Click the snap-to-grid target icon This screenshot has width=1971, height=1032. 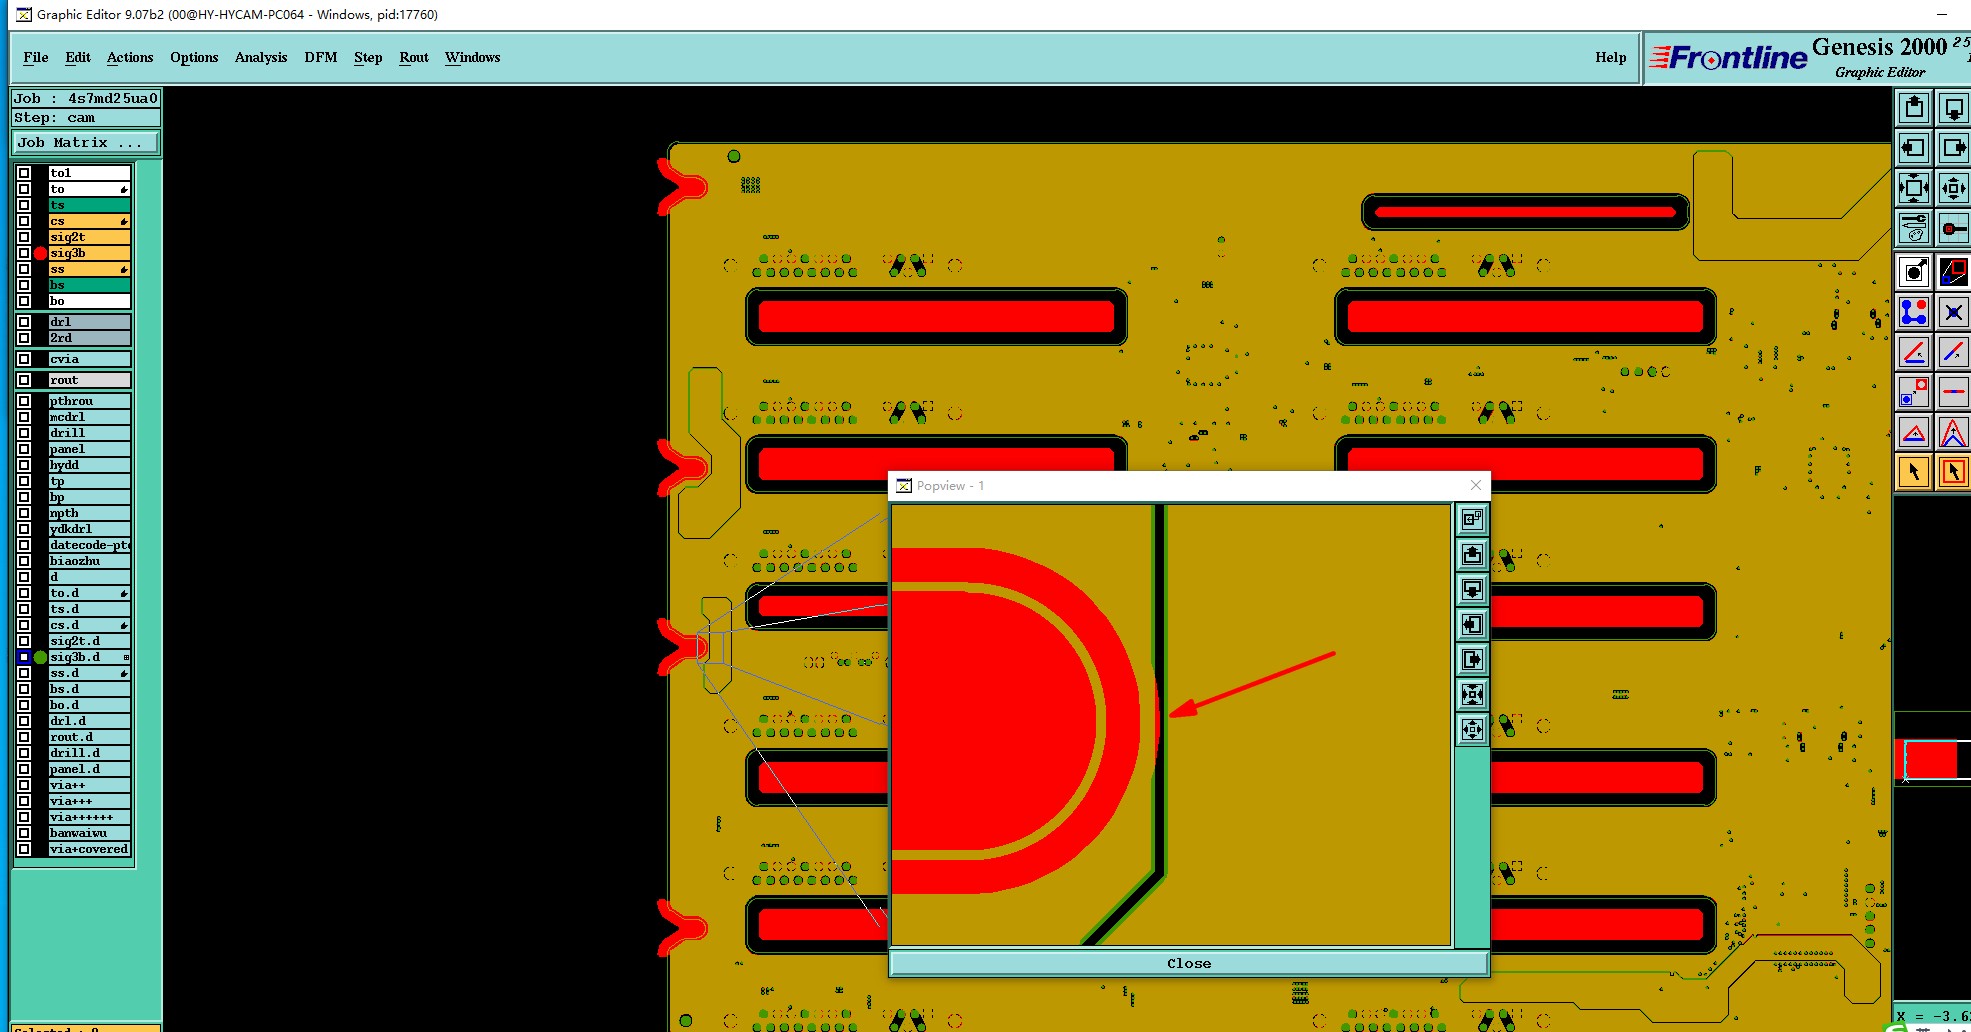1953,227
